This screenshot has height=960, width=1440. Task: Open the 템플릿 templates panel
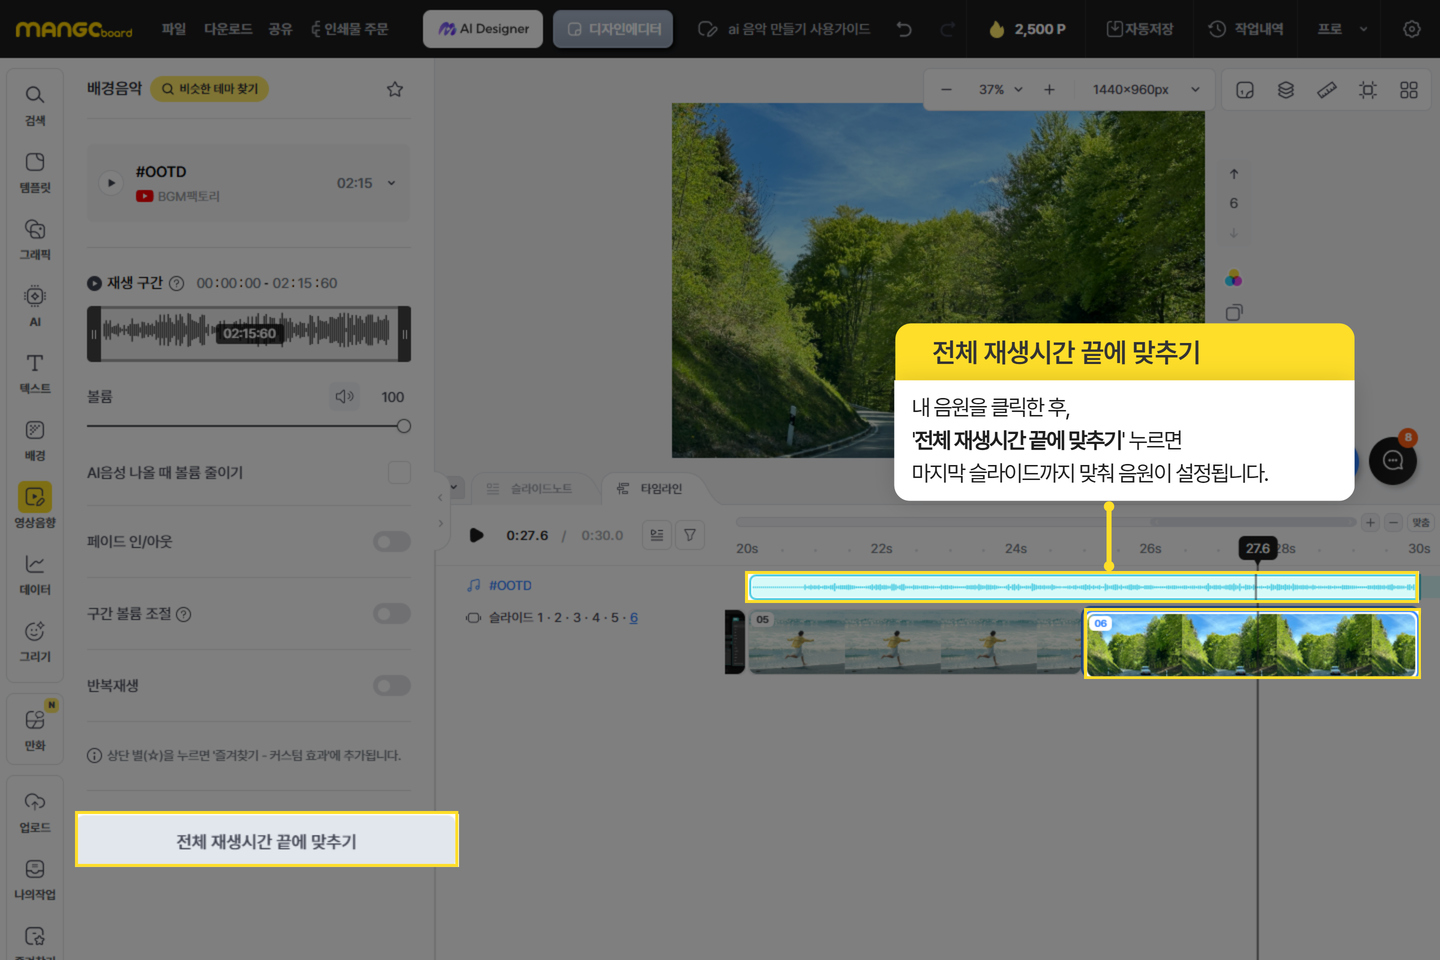click(x=35, y=172)
